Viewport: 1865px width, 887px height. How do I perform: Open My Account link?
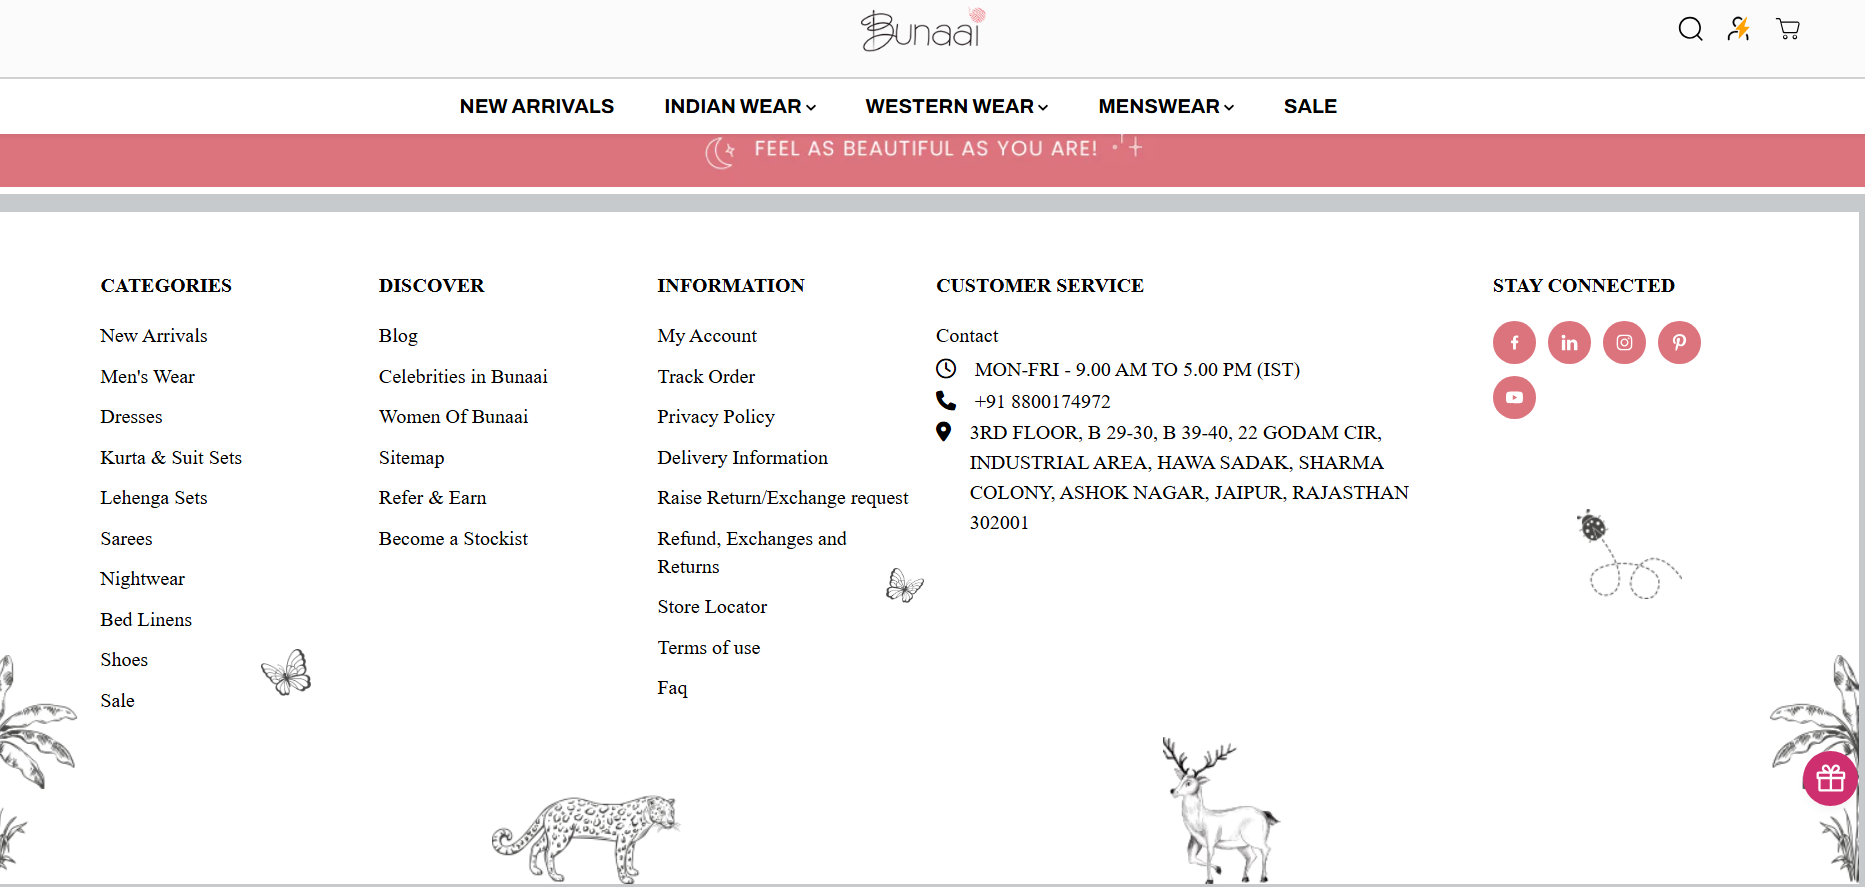point(707,336)
